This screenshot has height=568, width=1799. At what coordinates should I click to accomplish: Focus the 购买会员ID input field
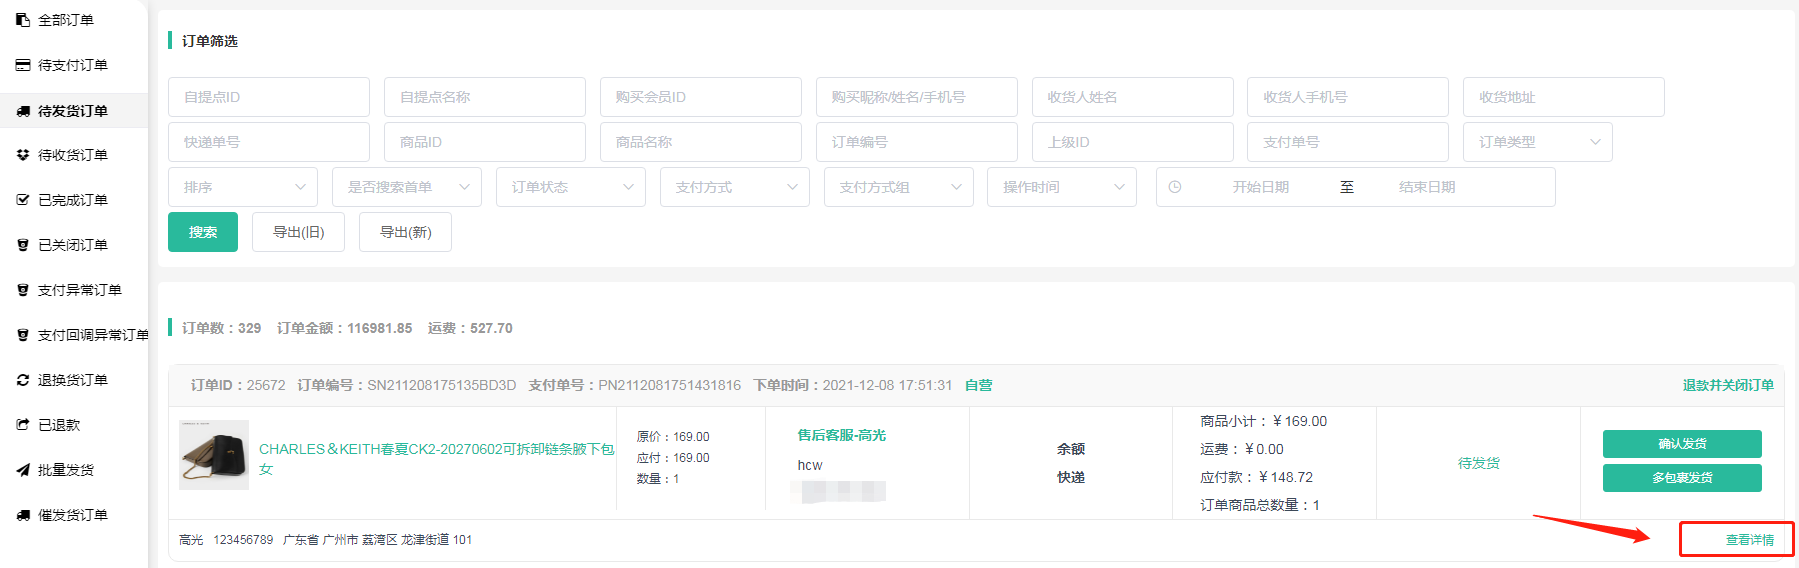click(701, 97)
